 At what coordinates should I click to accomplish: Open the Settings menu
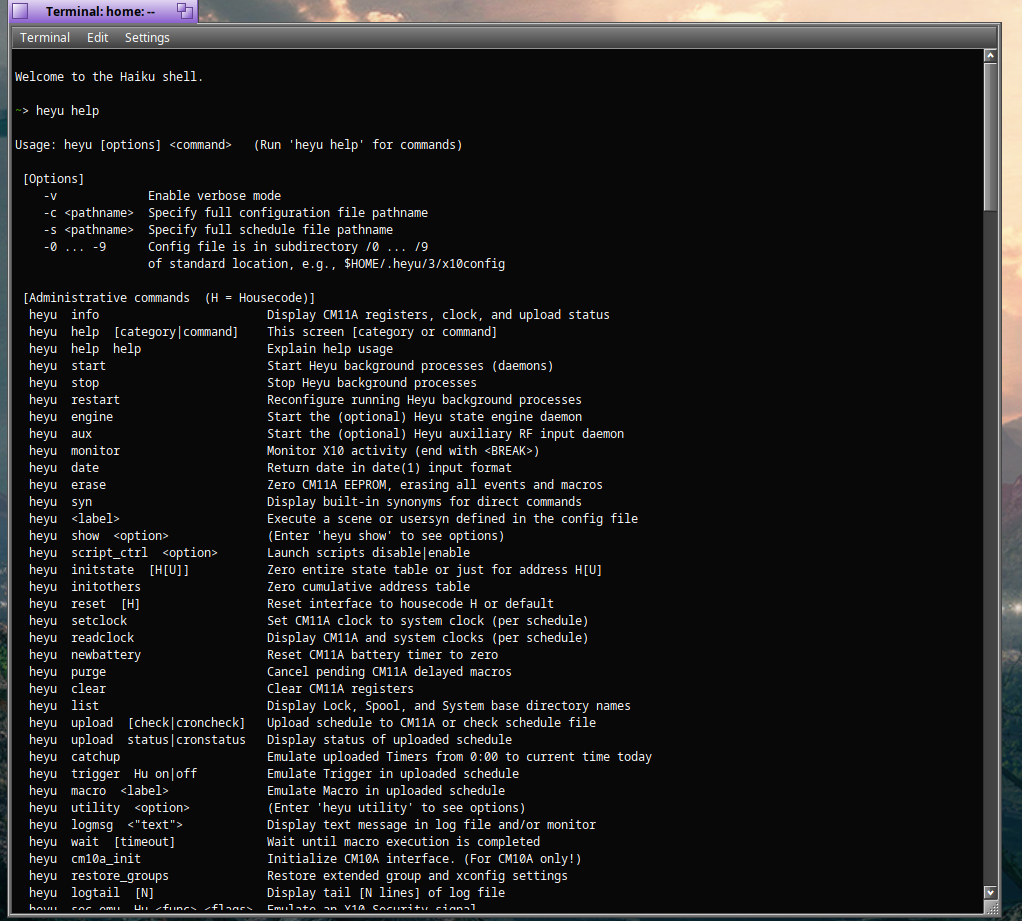point(147,38)
